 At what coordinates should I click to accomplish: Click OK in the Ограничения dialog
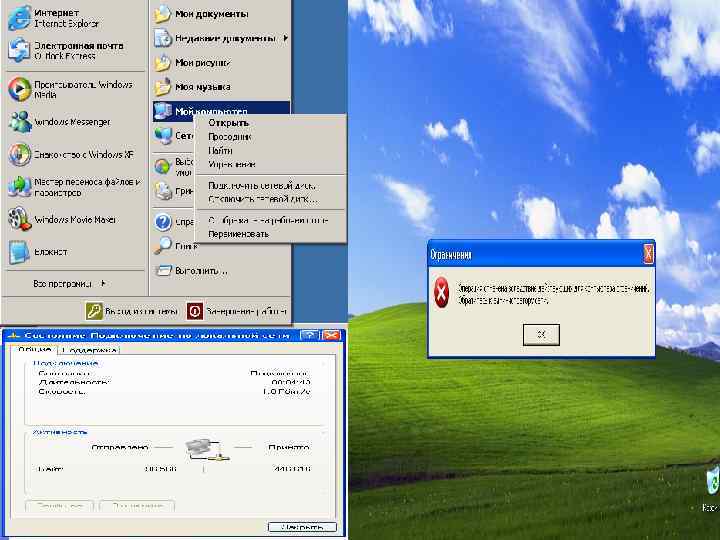(541, 334)
